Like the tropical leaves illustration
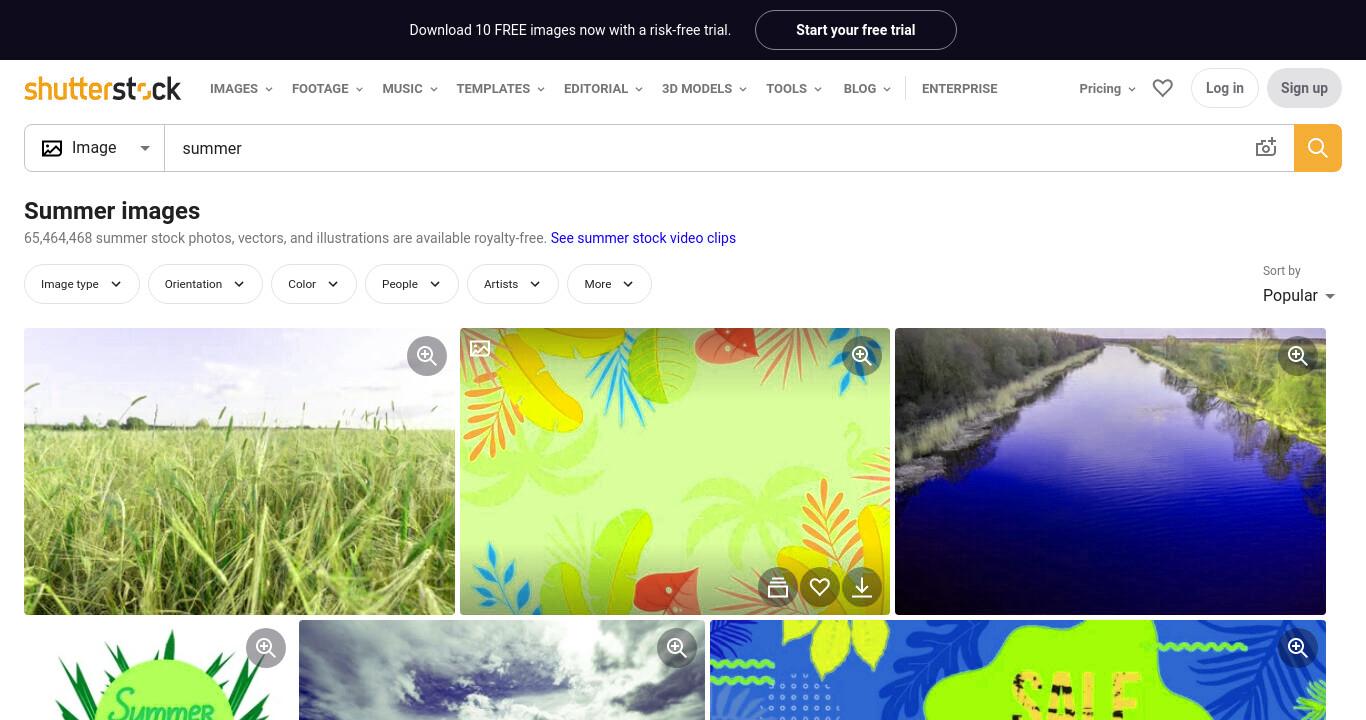The height and width of the screenshot is (720, 1366). click(x=820, y=587)
